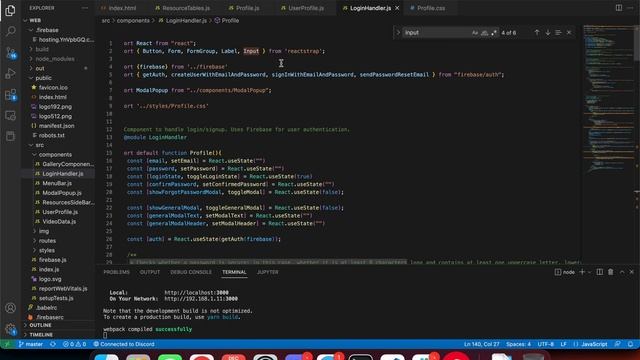Image resolution: width=640 pixels, height=360 pixels.
Task: Go to previous find match
Action: coord(537,32)
